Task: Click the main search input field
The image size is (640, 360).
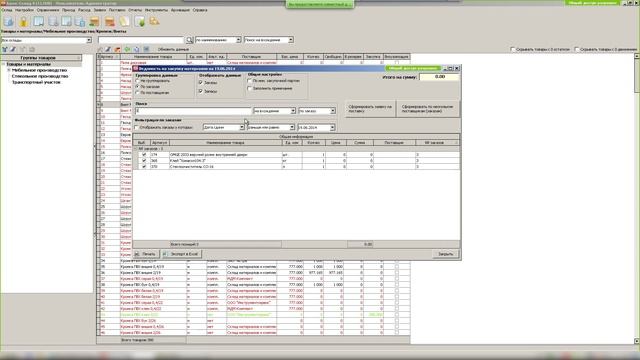Action: pyautogui.click(x=141, y=40)
